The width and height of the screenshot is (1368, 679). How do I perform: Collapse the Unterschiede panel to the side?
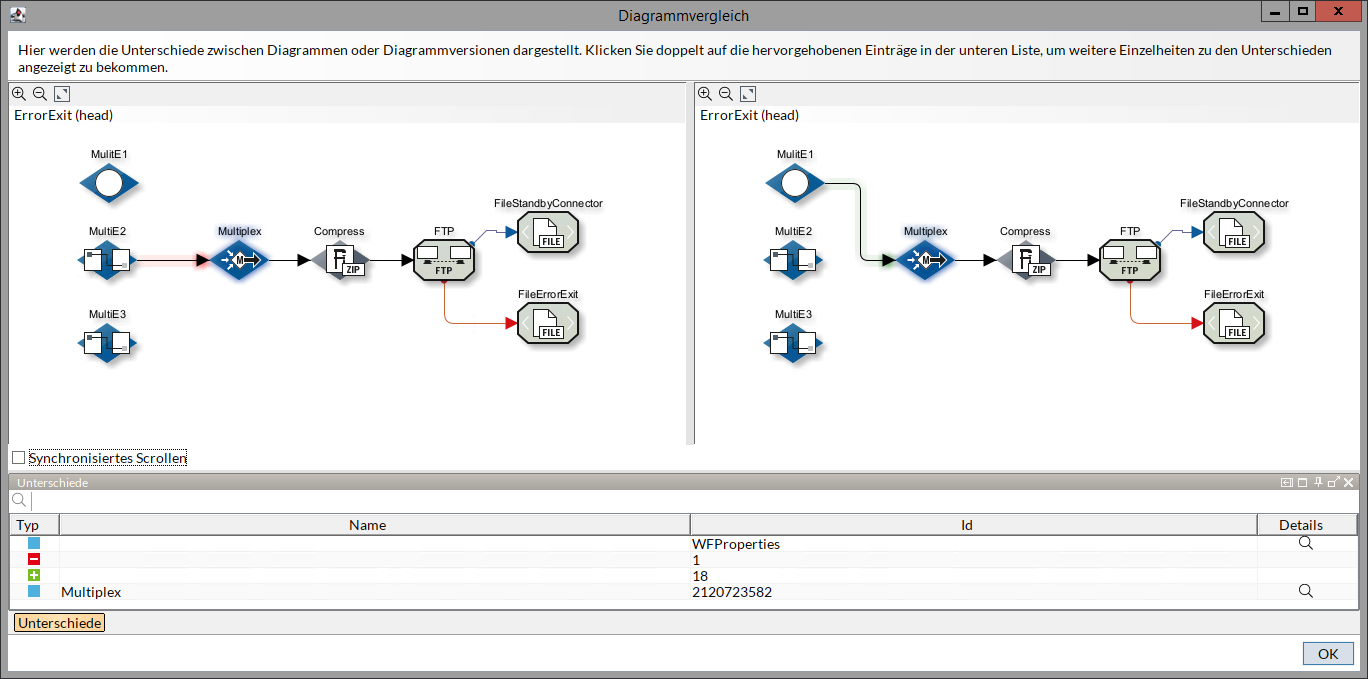[1287, 482]
